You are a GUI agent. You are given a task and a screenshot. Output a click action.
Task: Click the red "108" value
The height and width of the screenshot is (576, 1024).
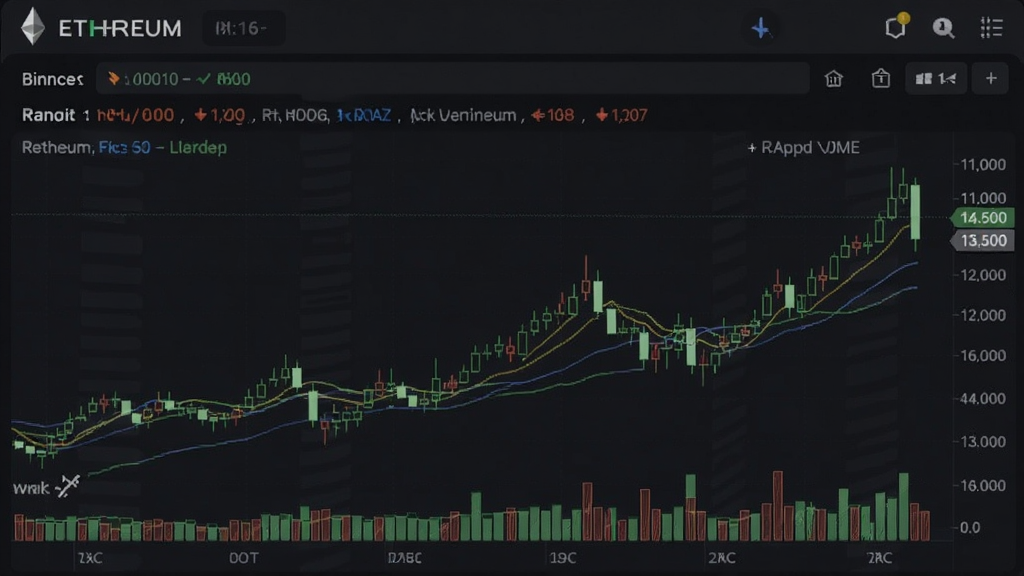point(553,116)
